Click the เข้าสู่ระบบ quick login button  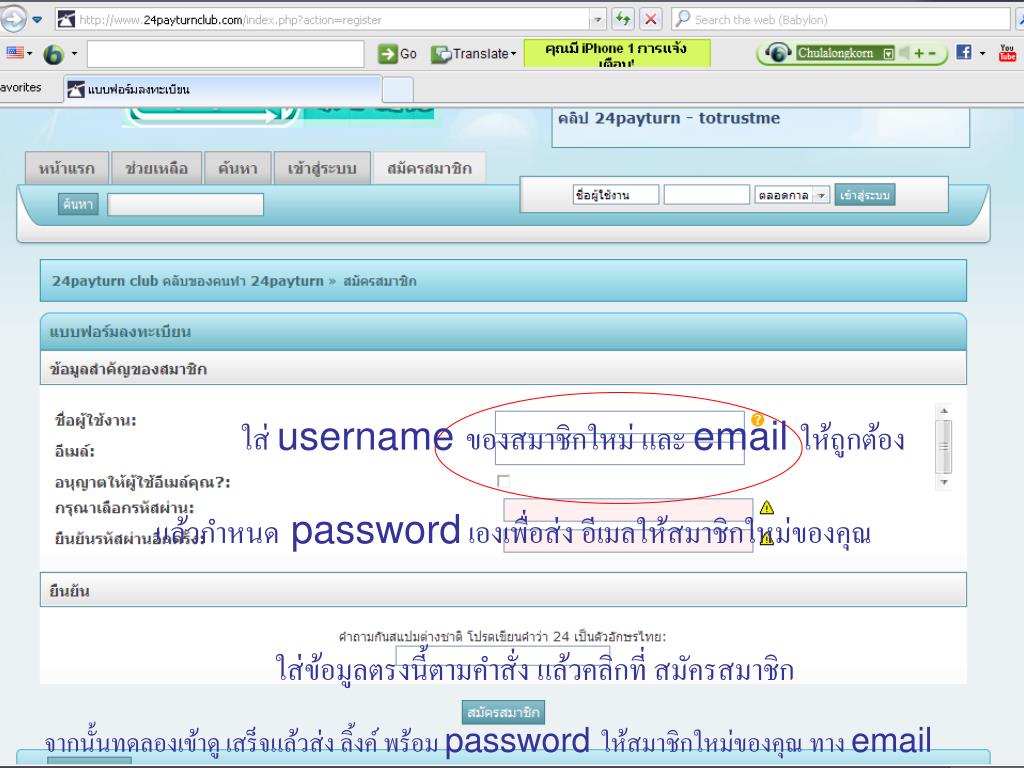[x=865, y=195]
